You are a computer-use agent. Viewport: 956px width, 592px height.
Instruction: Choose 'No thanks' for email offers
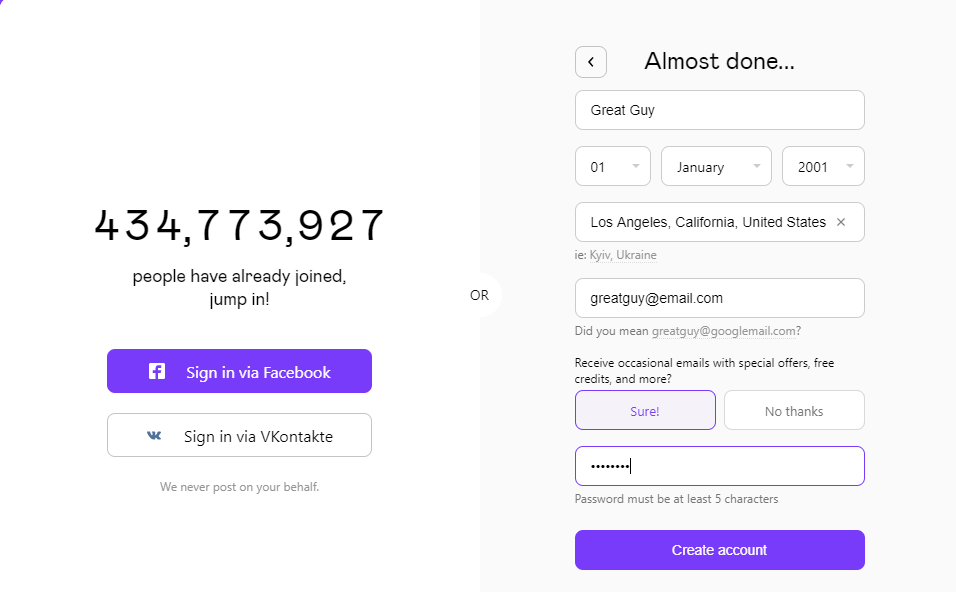[x=794, y=411]
